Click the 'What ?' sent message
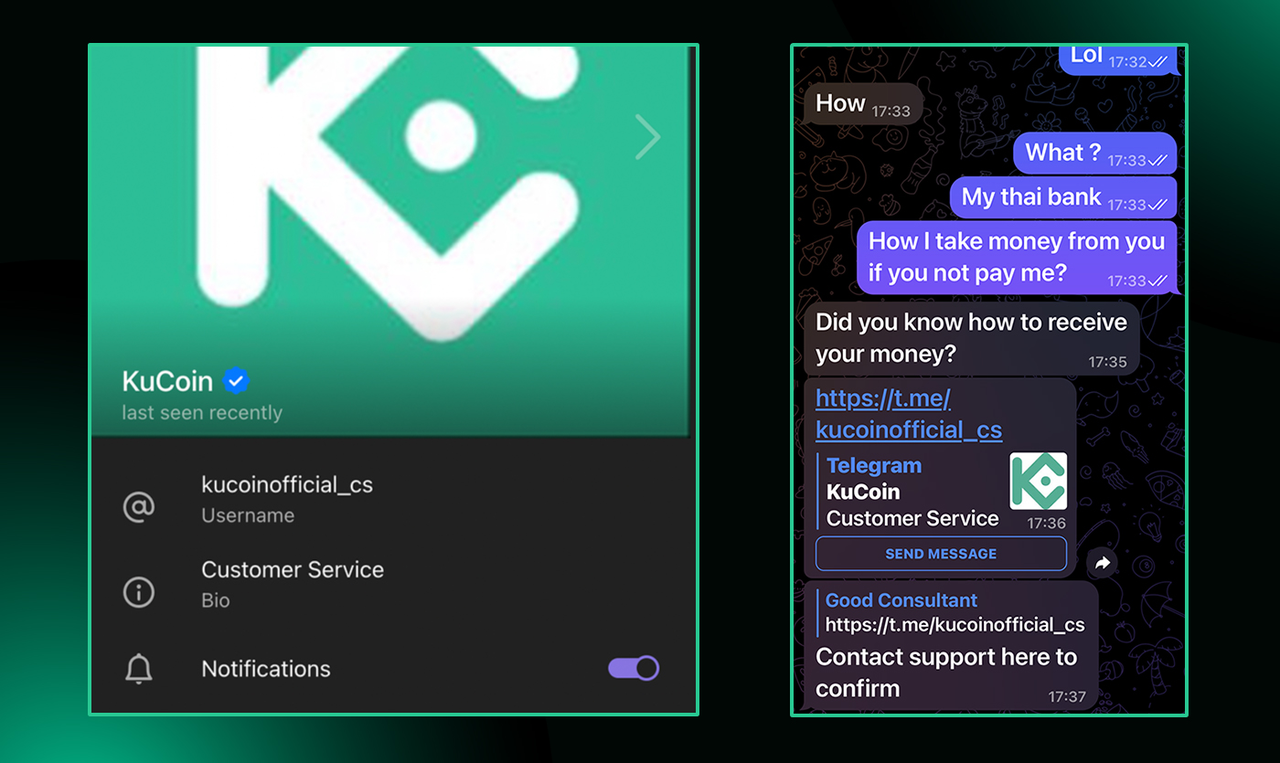Image resolution: width=1280 pixels, height=763 pixels. [x=1095, y=154]
